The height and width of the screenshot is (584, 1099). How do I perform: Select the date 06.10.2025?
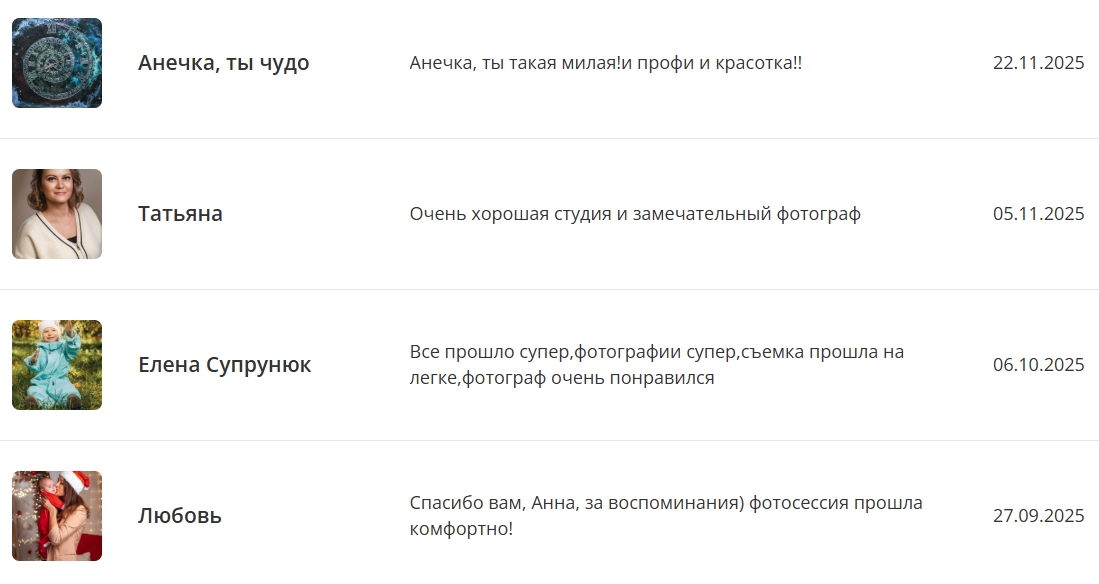(x=1038, y=365)
